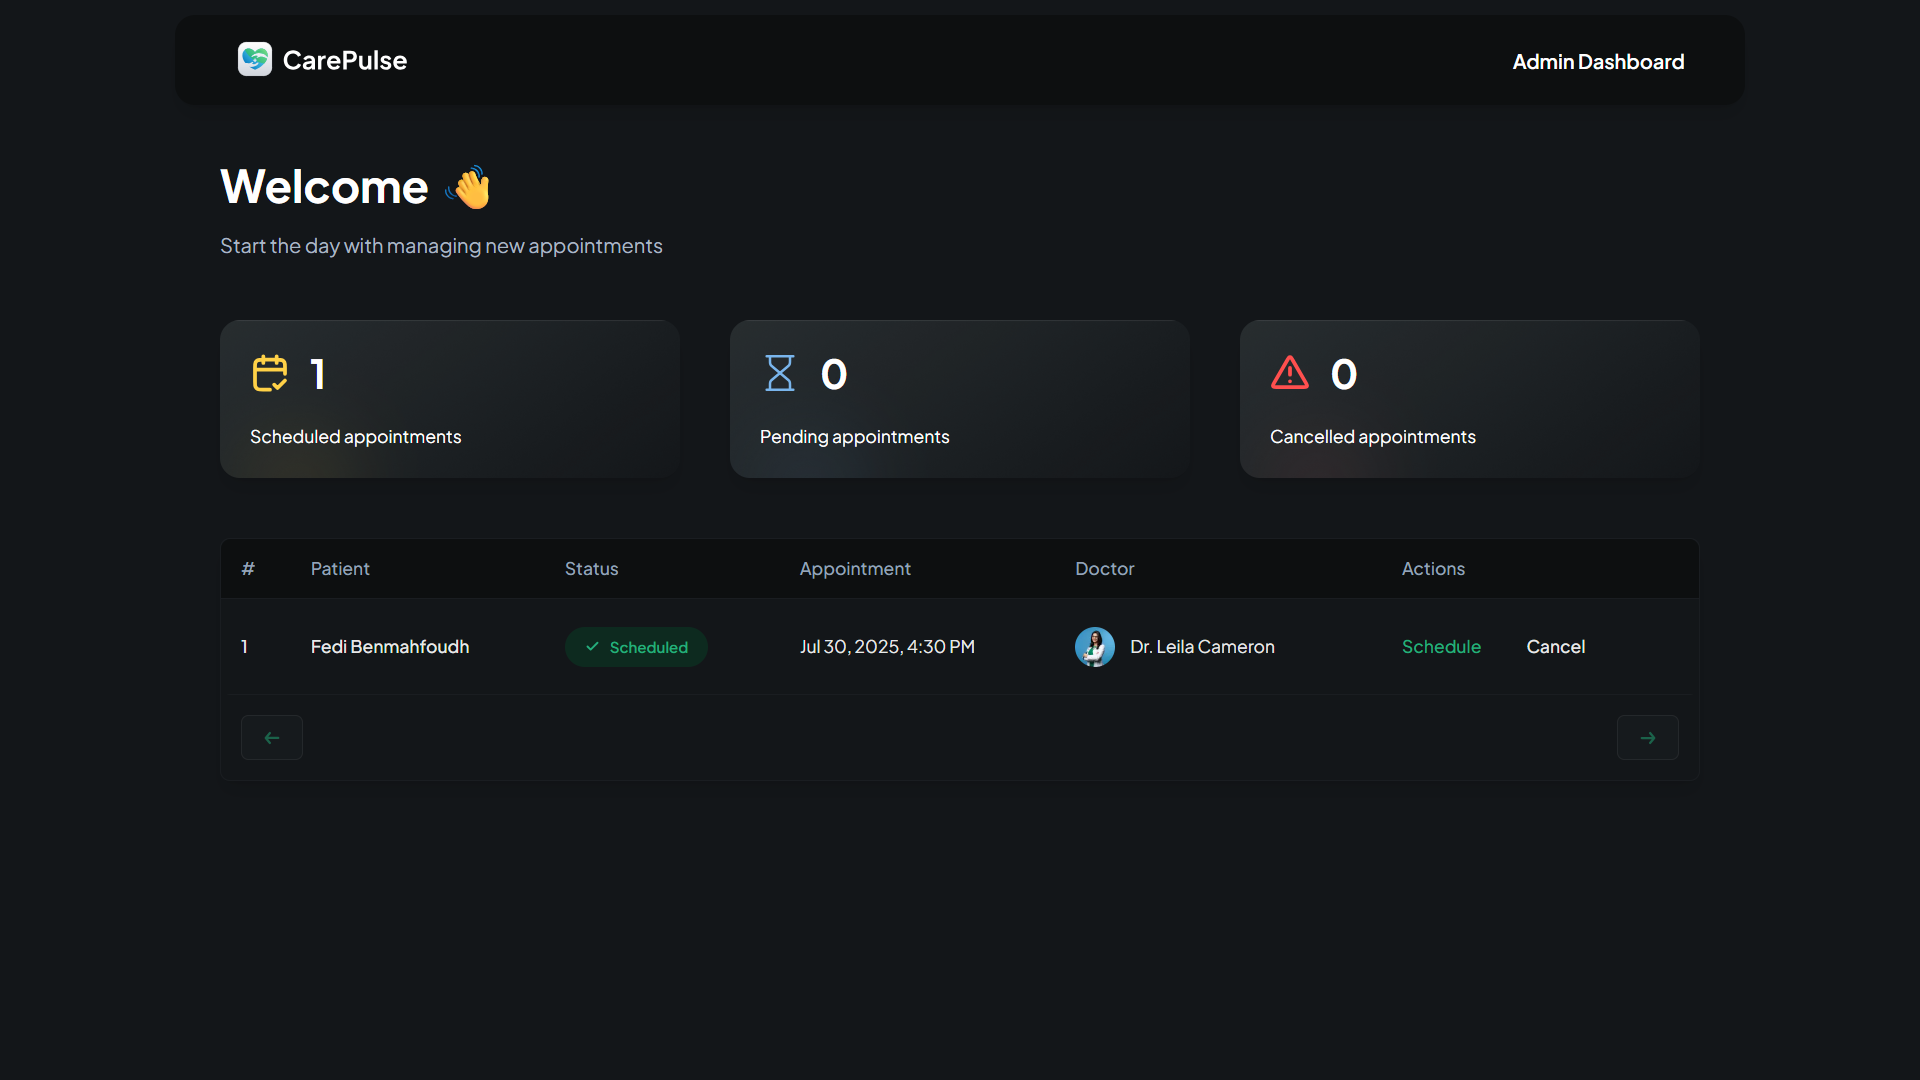Viewport: 1920px width, 1080px height.
Task: Open the Admin Dashboard link
Action: [x=1597, y=62]
